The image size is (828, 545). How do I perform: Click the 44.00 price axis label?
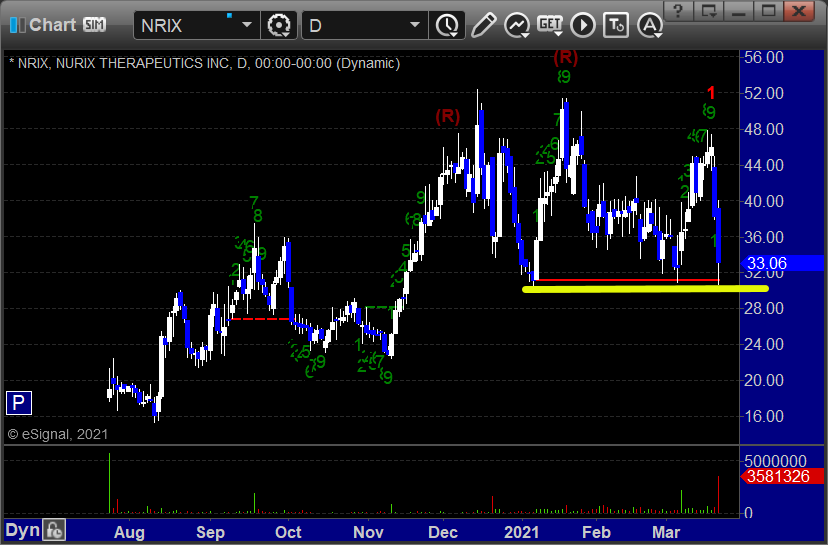tap(764, 165)
